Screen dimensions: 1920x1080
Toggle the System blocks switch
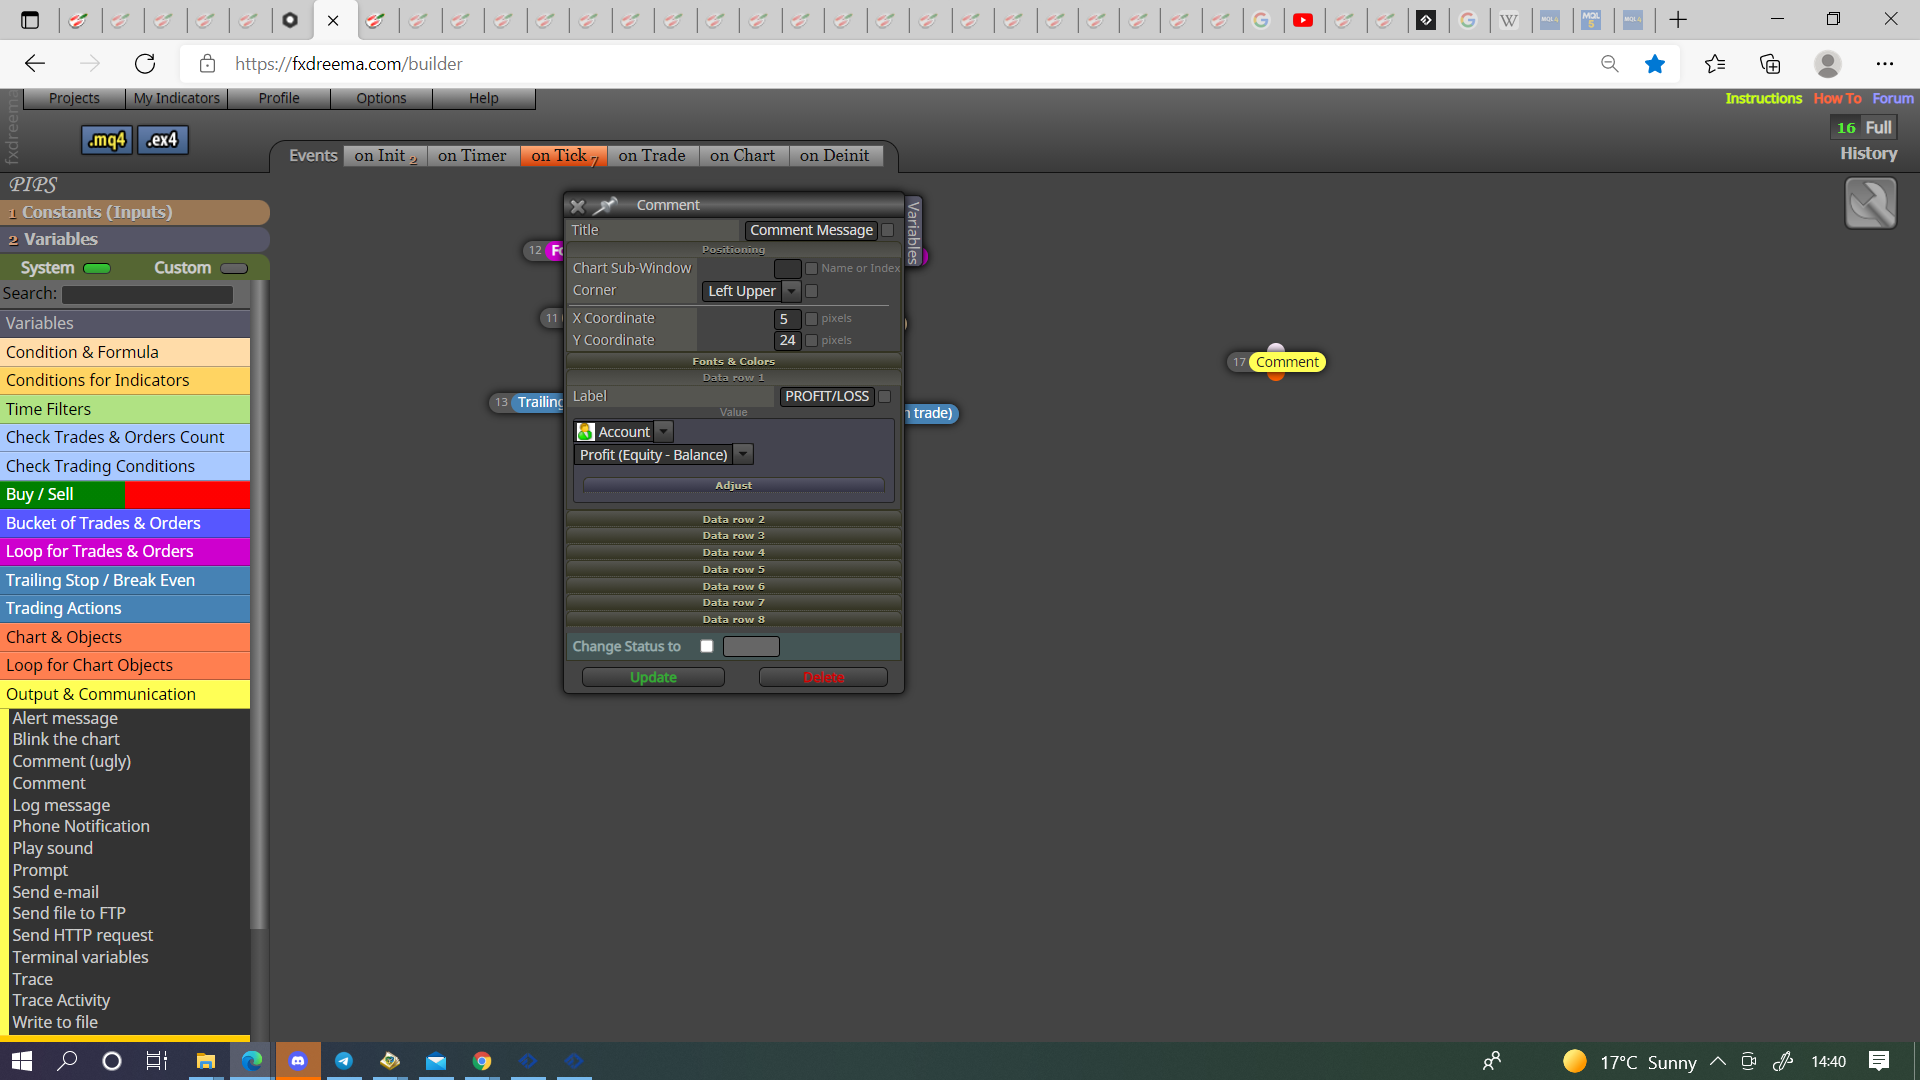click(x=97, y=268)
